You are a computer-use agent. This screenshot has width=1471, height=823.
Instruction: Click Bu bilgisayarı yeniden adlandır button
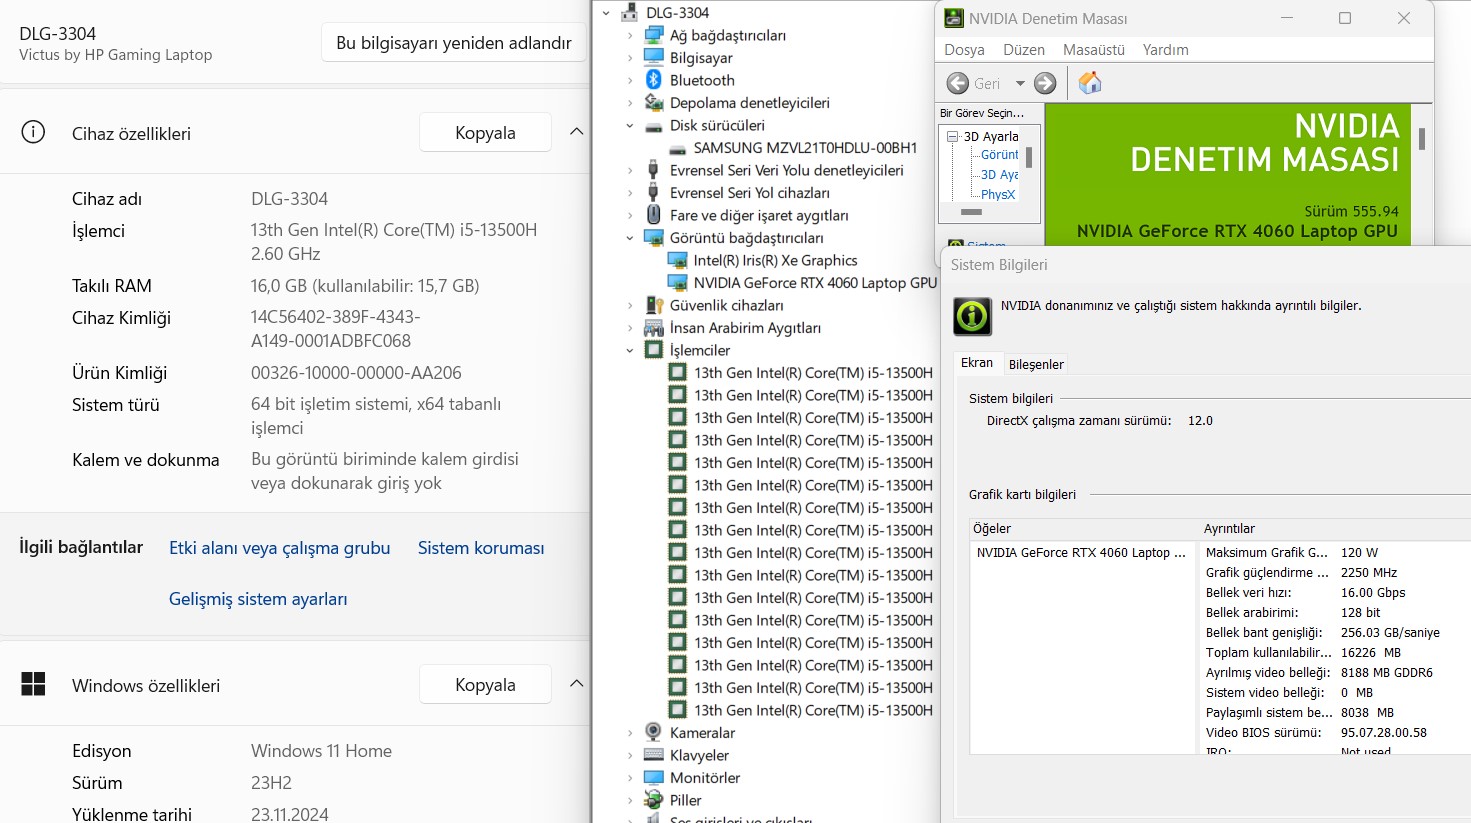(x=454, y=43)
